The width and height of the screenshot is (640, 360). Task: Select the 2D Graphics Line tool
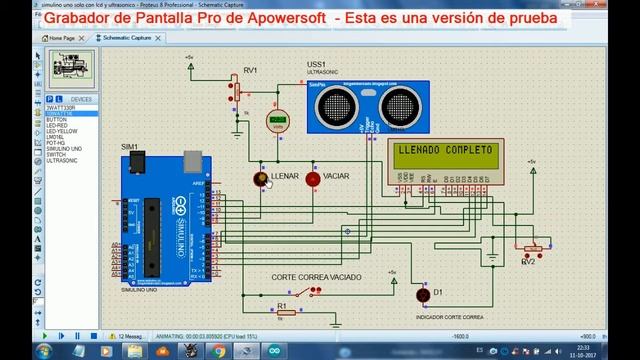tap(38, 191)
